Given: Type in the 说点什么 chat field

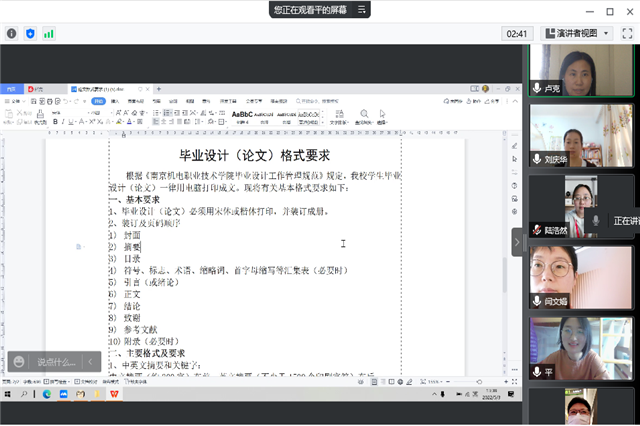Looking at the screenshot, I should (x=55, y=361).
